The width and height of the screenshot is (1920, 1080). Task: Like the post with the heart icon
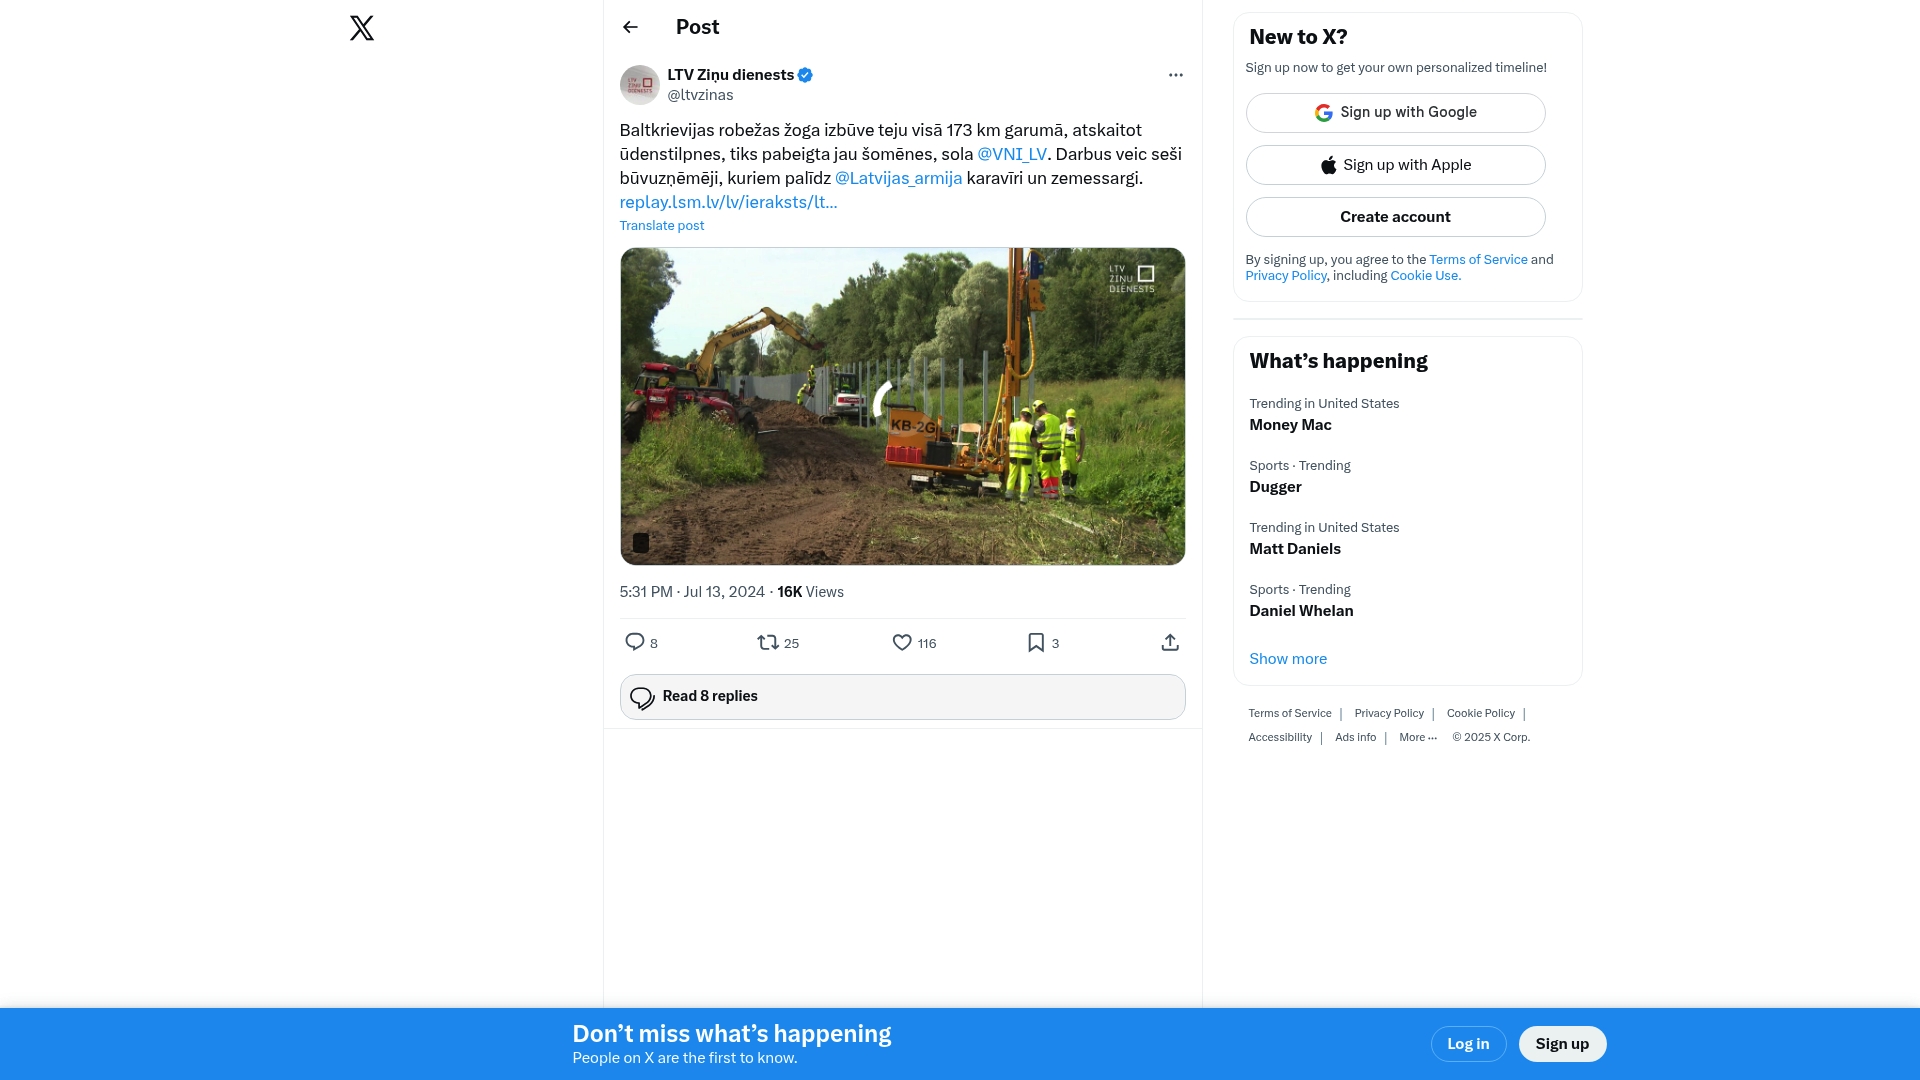[x=901, y=642]
